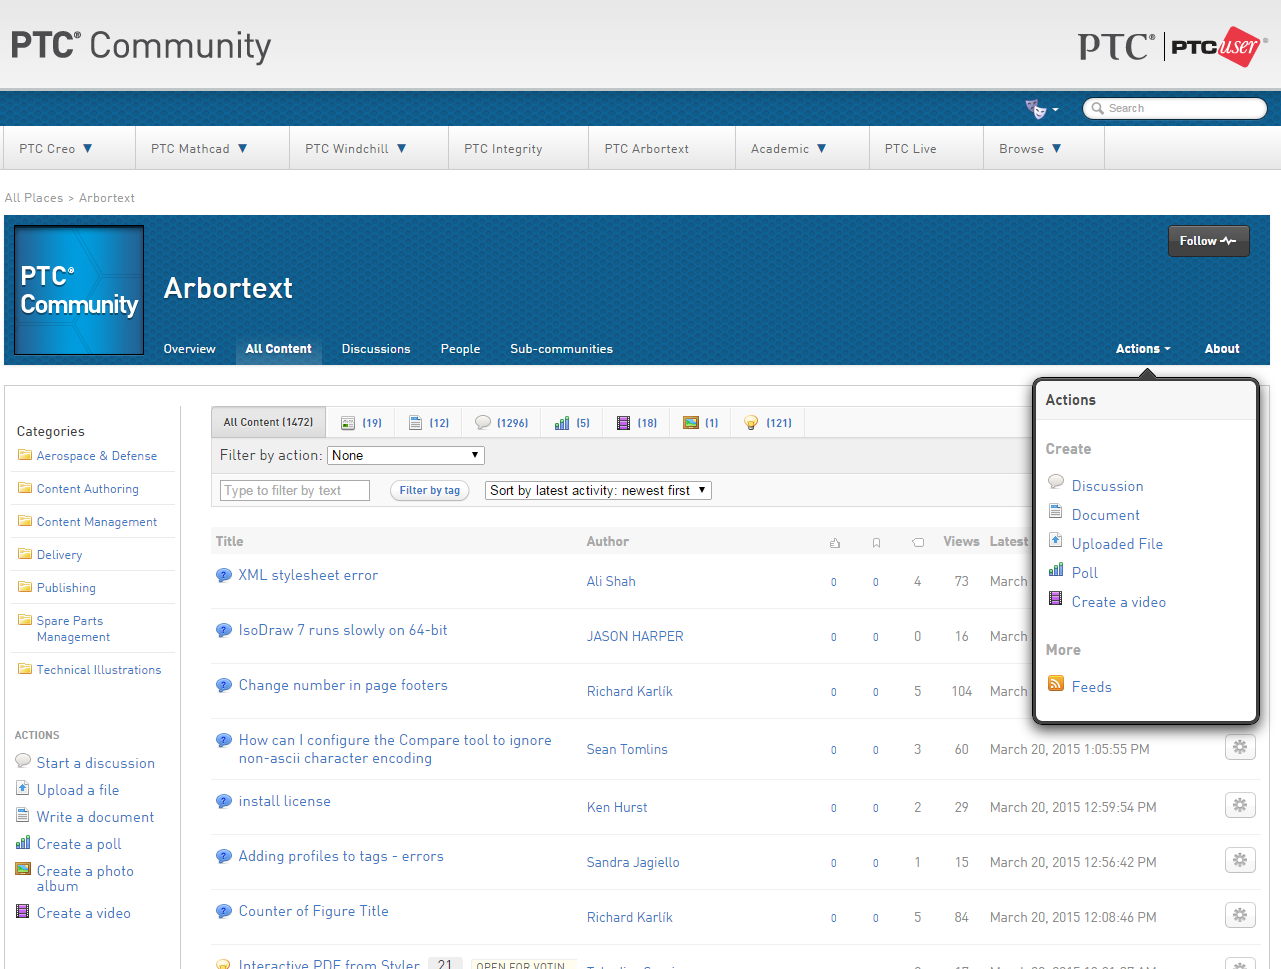Click the Upload a file icon in sidebar
Viewport: 1281px width, 969px height.
[x=23, y=788]
